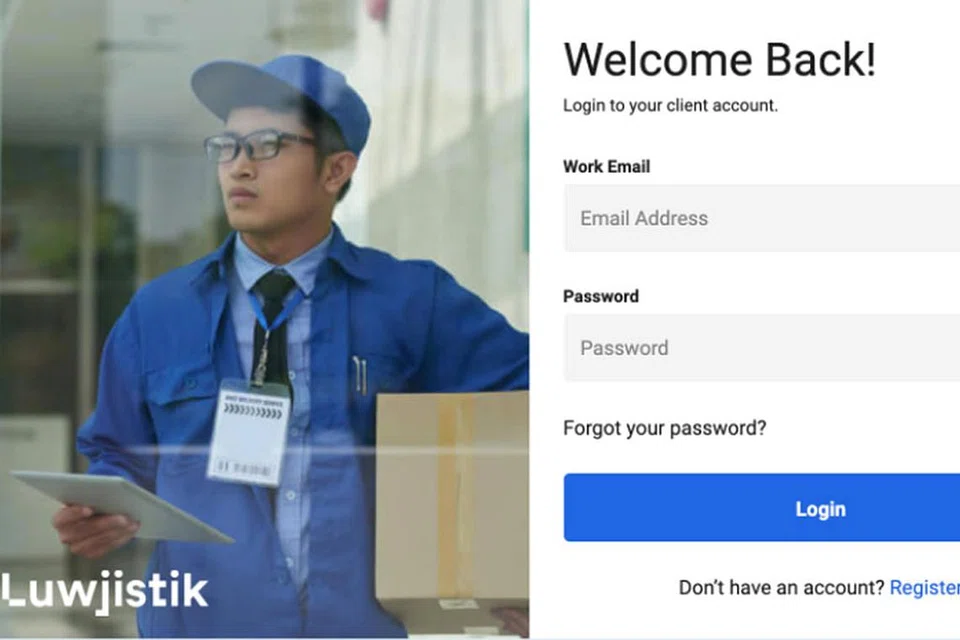Select the Work Email label
Viewport: 960px width, 640px height.
606,167
